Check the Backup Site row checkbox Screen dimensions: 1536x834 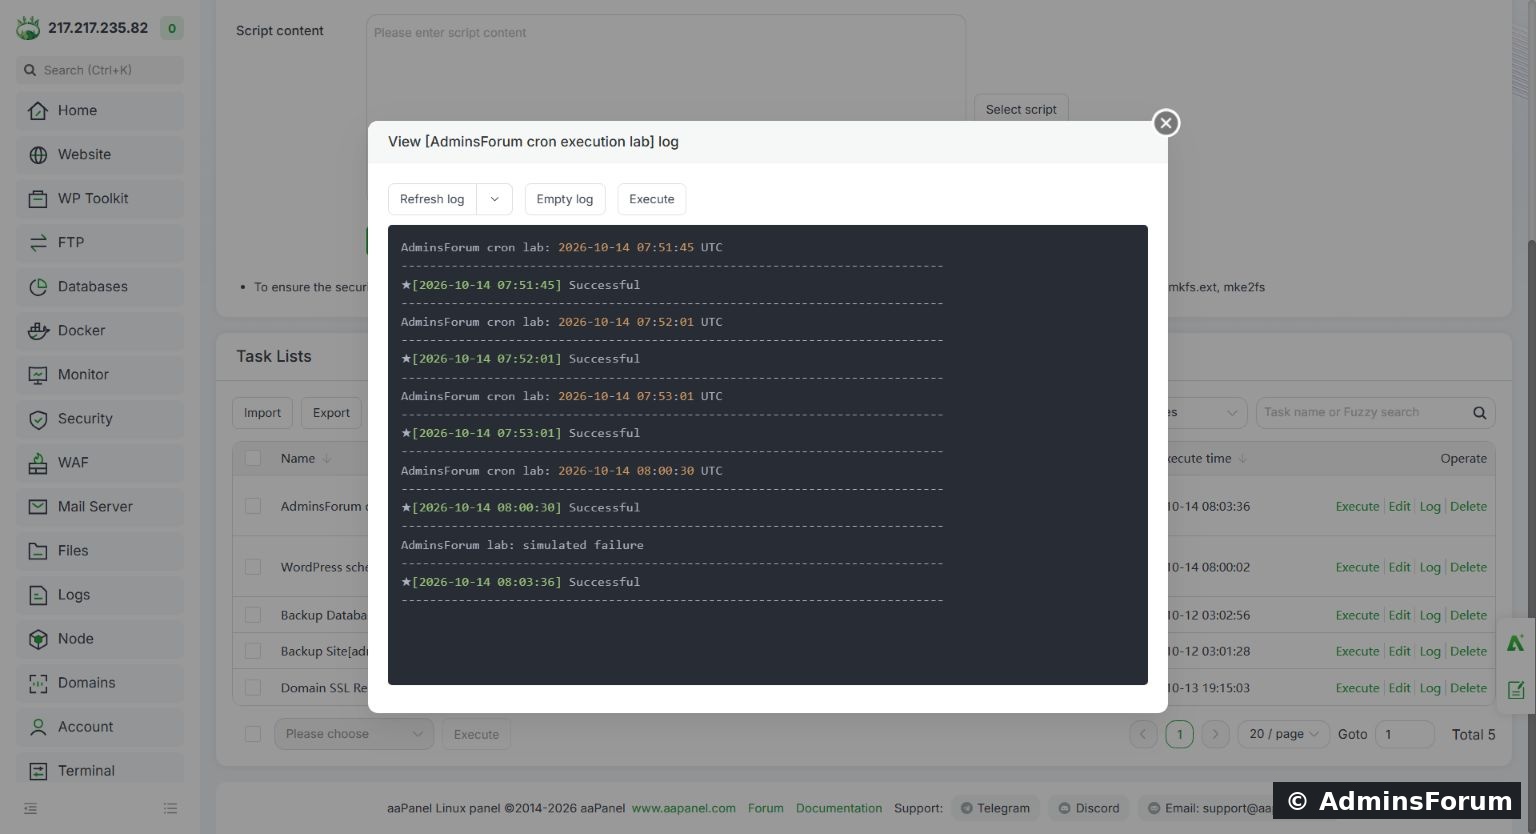(253, 651)
